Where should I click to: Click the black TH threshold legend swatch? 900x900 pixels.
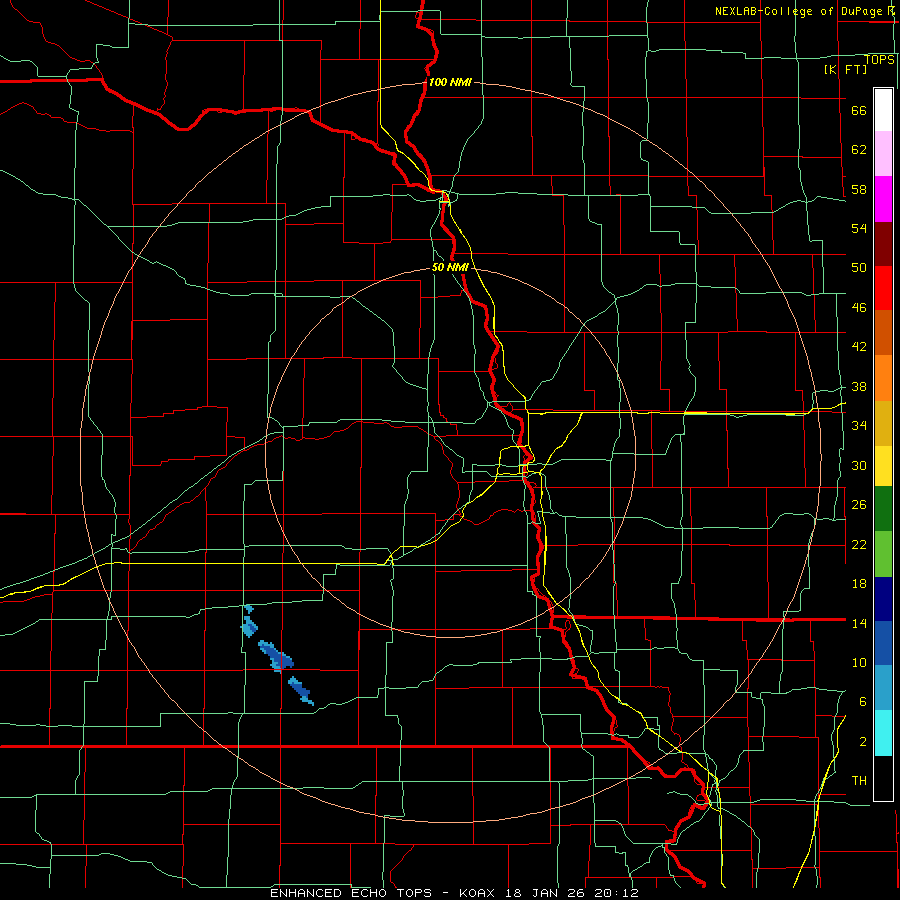click(x=883, y=778)
